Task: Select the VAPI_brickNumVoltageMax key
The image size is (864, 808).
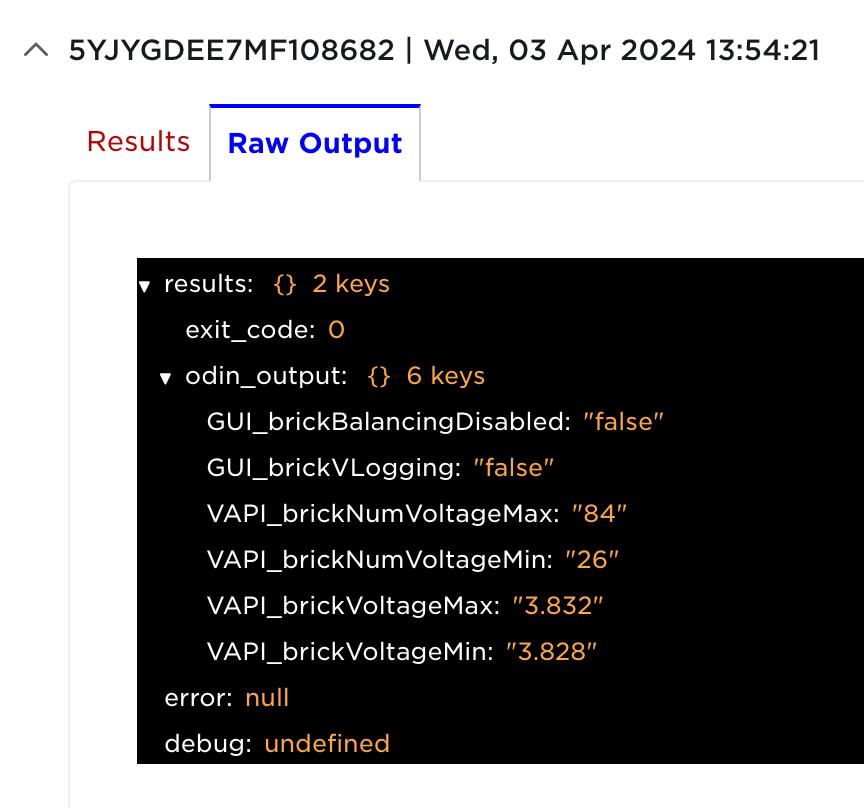Action: pyautogui.click(x=382, y=514)
